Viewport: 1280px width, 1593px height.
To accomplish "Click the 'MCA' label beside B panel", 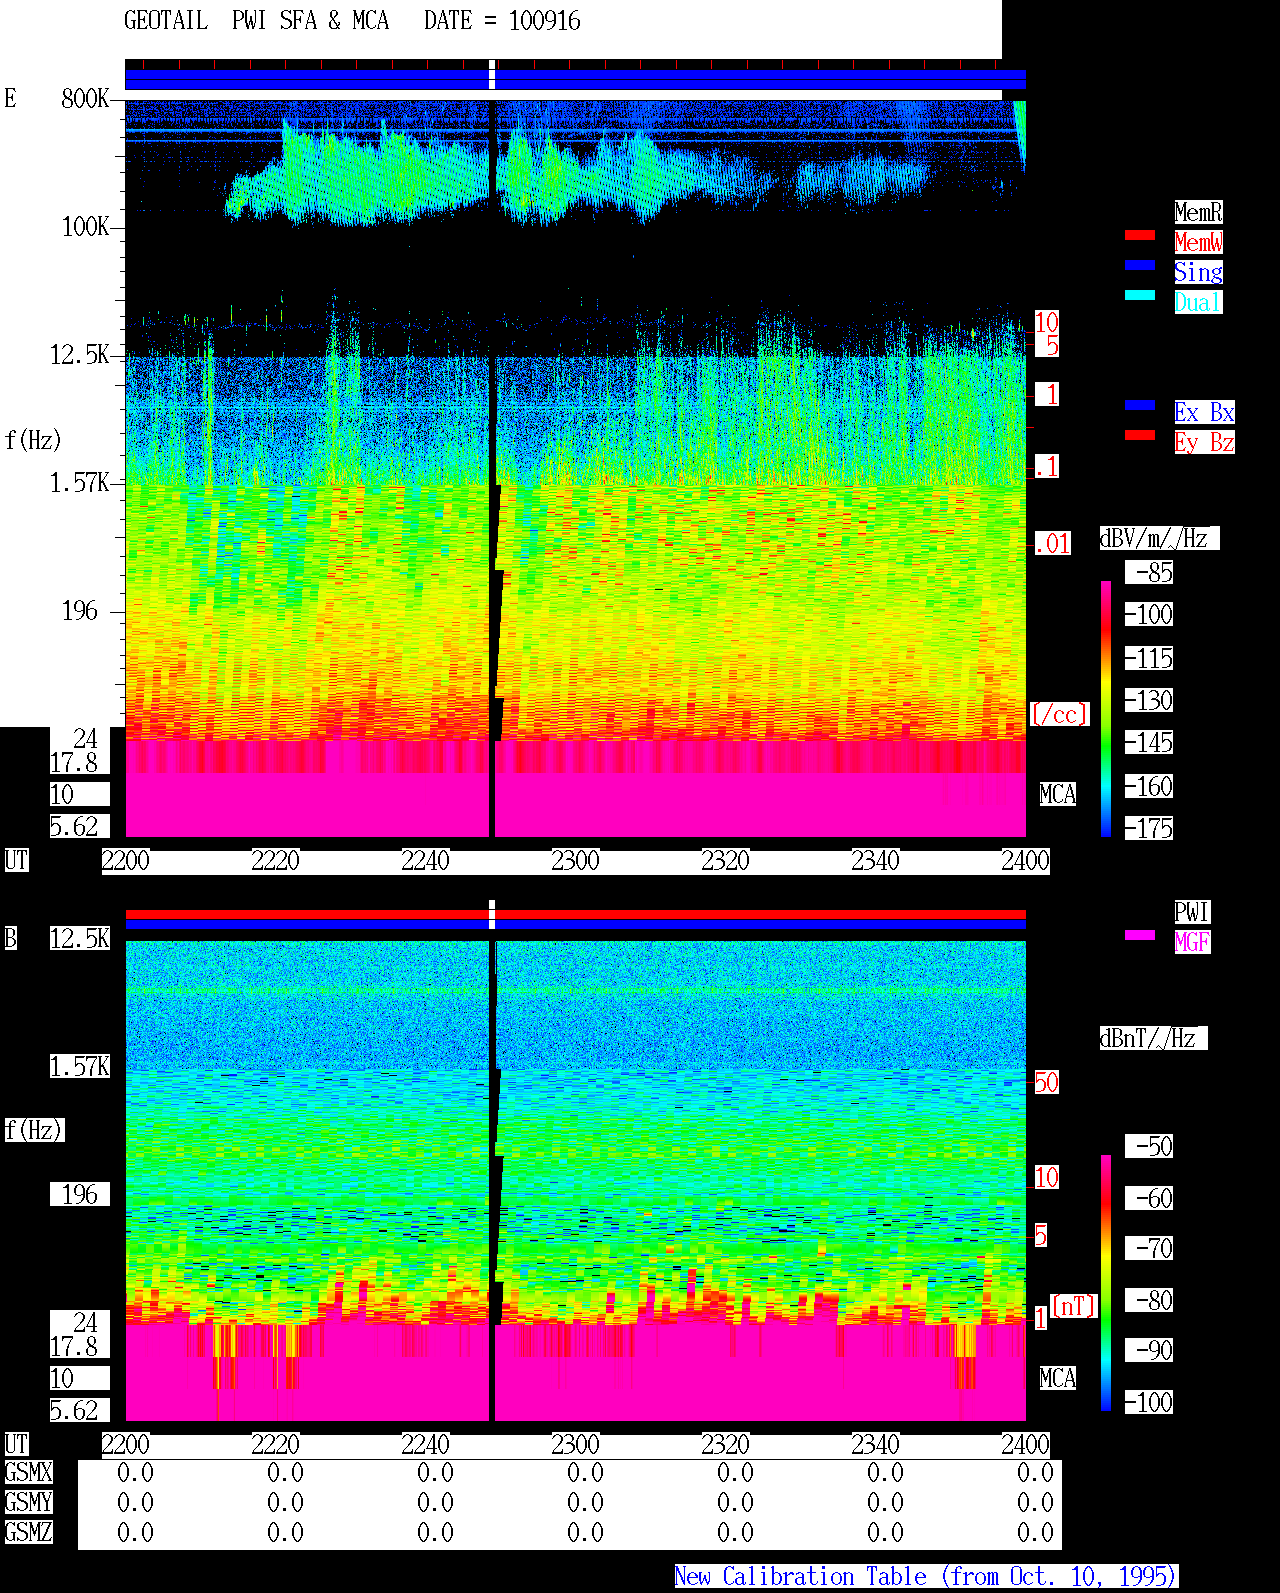I will 1058,1378.
